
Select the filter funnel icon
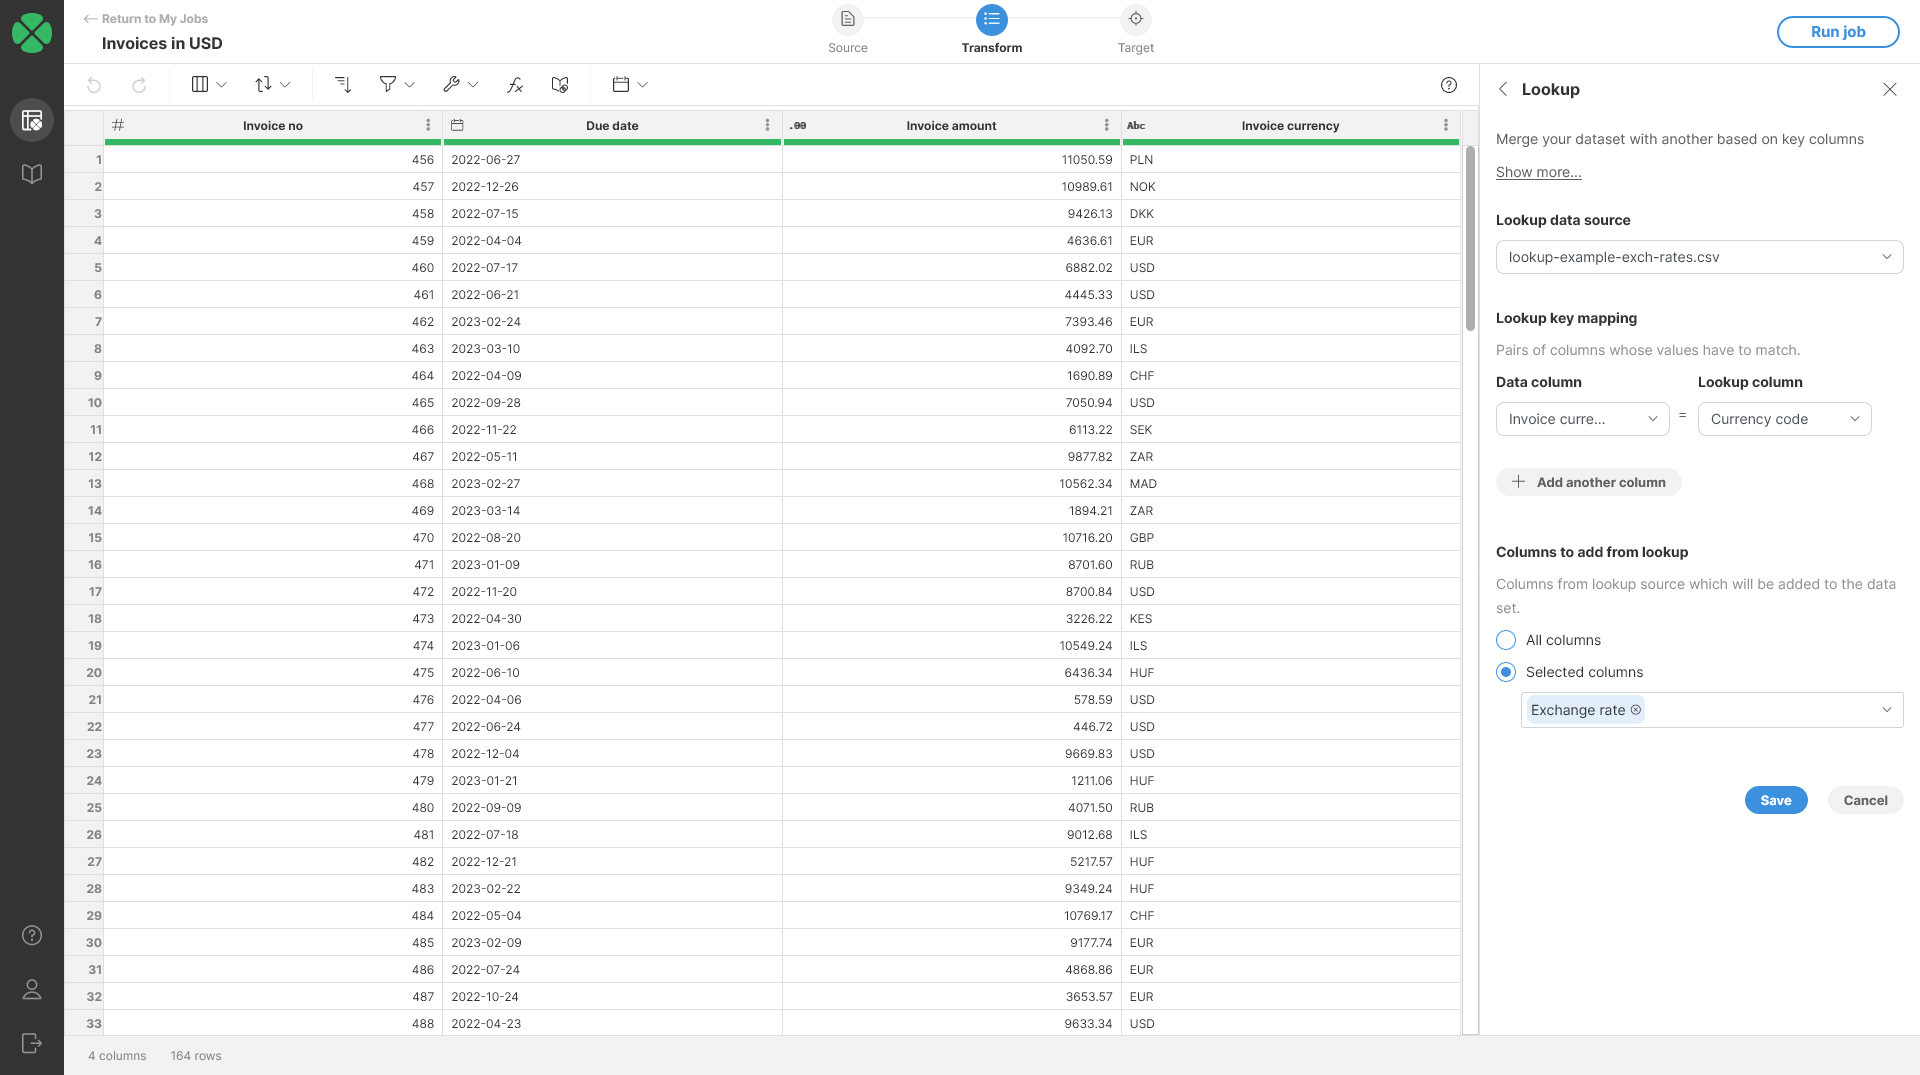(388, 85)
